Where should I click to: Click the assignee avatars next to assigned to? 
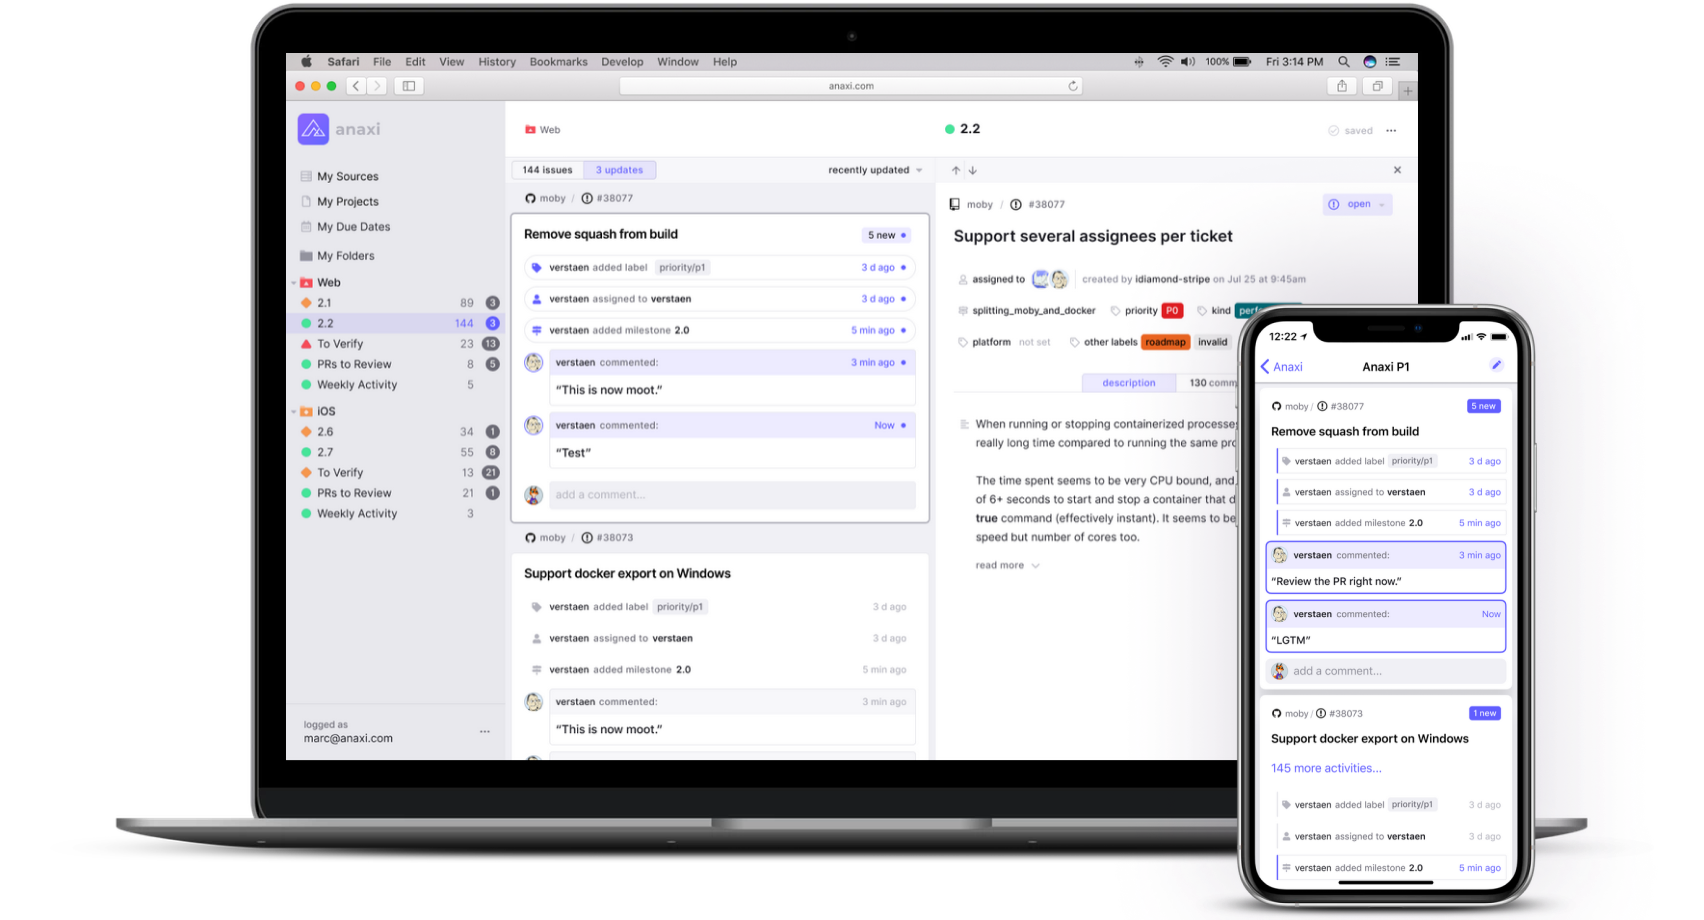click(1050, 279)
